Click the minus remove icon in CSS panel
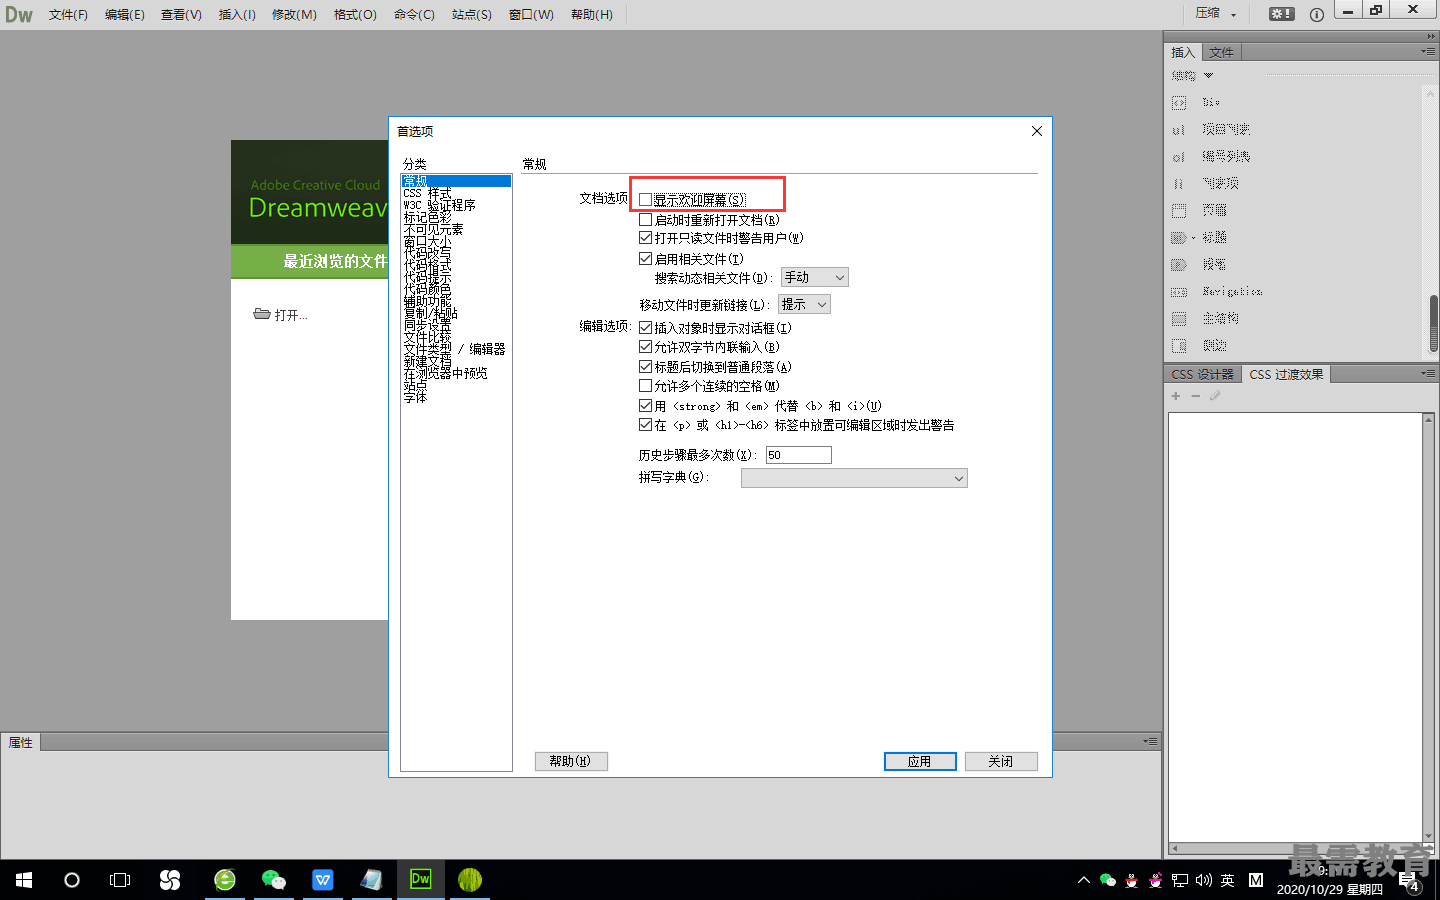 tap(1195, 396)
